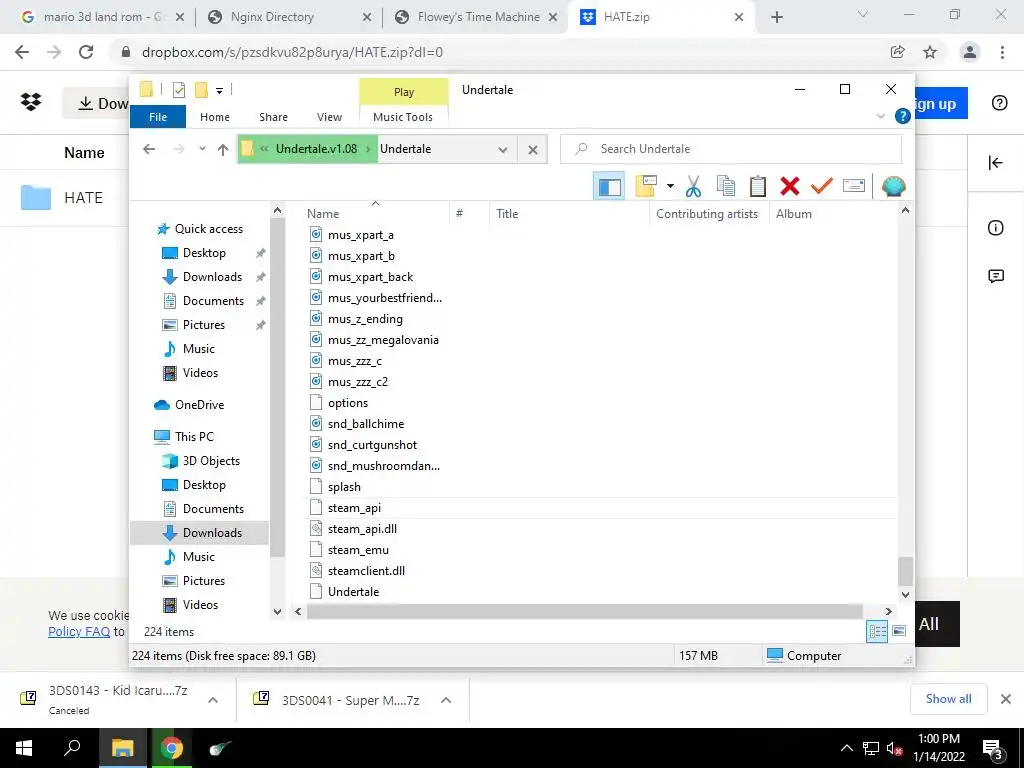Go up one folder level in Explorer
Screen dimensions: 1024x768
223,150
